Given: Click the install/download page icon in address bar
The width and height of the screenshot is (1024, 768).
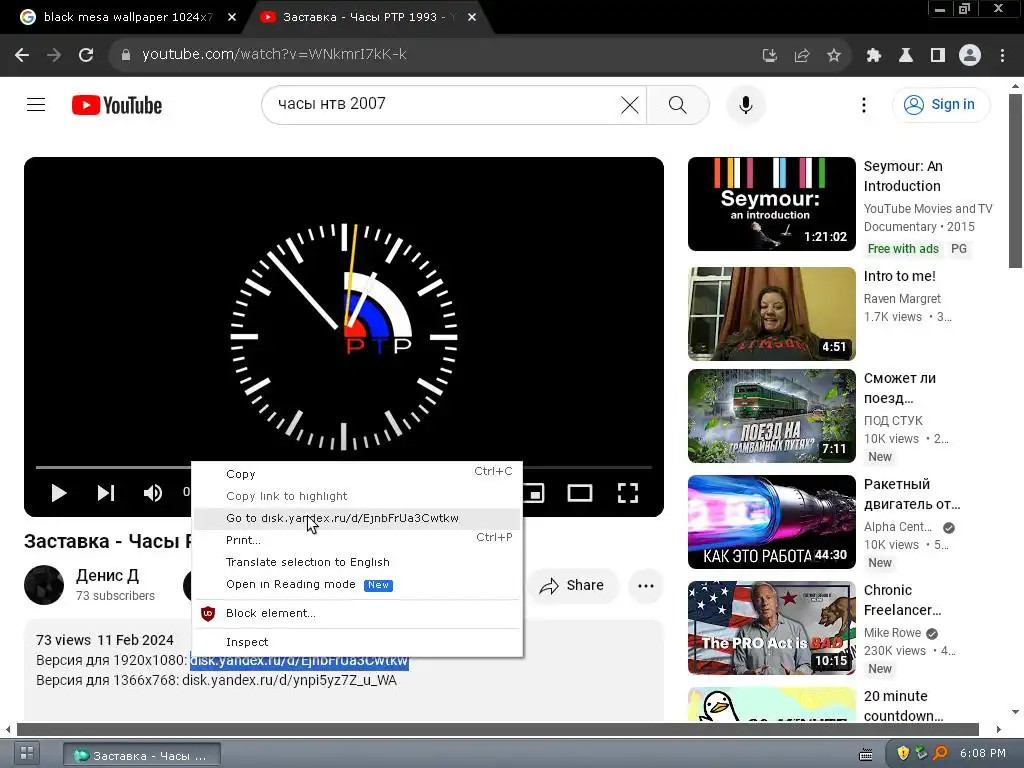Looking at the screenshot, I should click(770, 56).
